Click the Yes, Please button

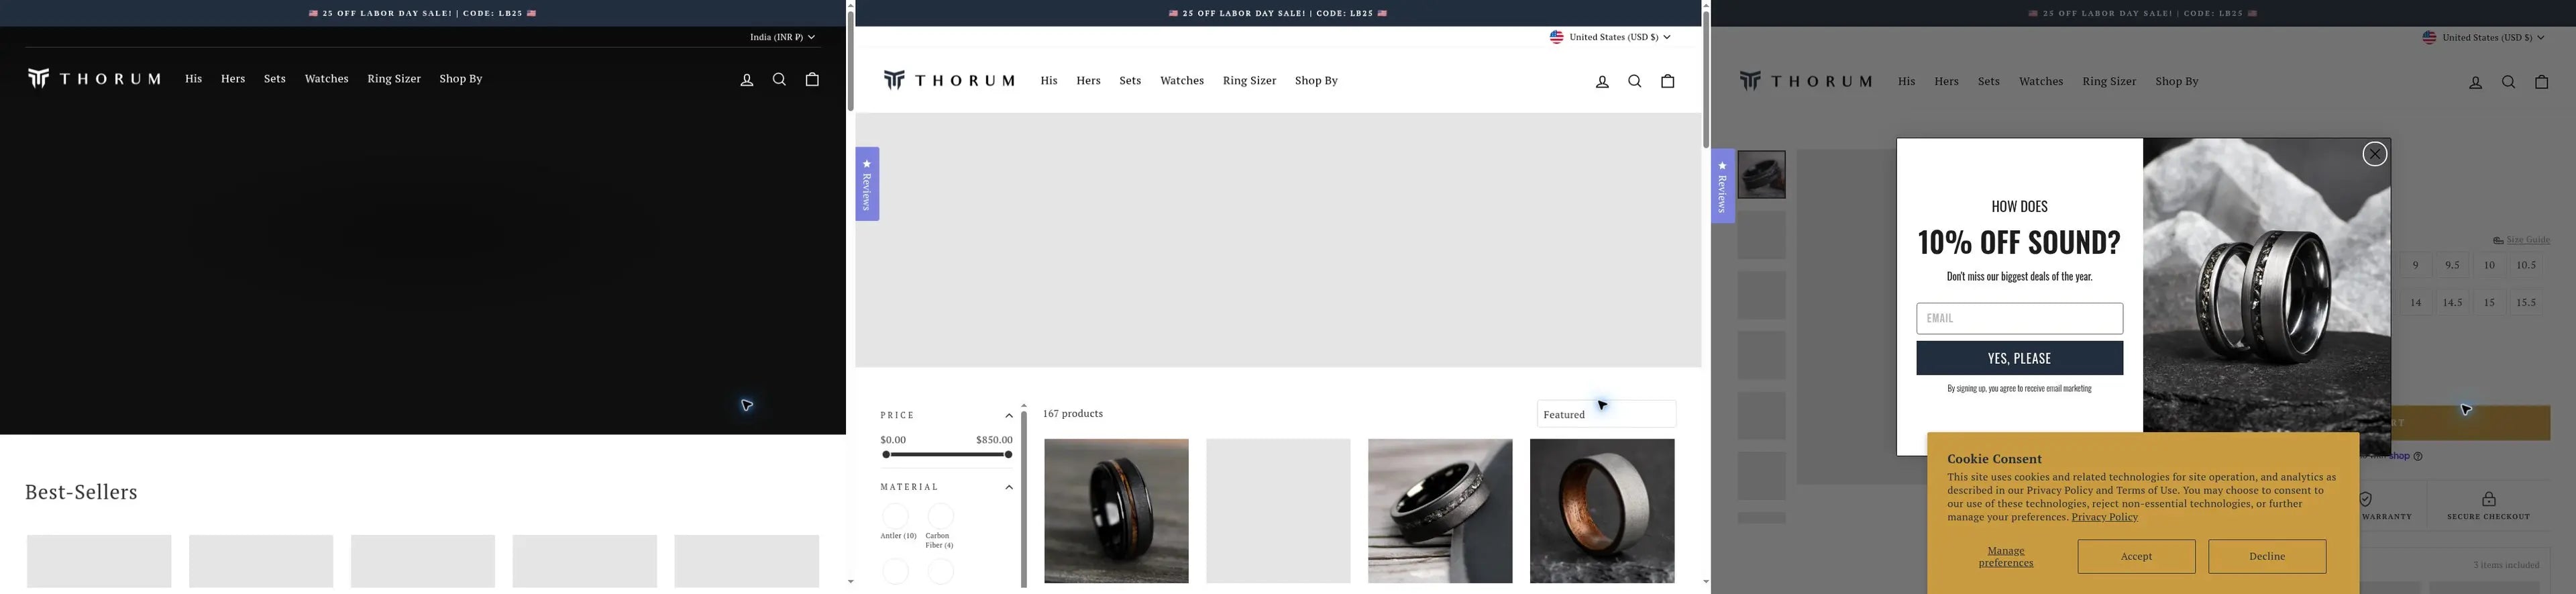pos(2019,358)
